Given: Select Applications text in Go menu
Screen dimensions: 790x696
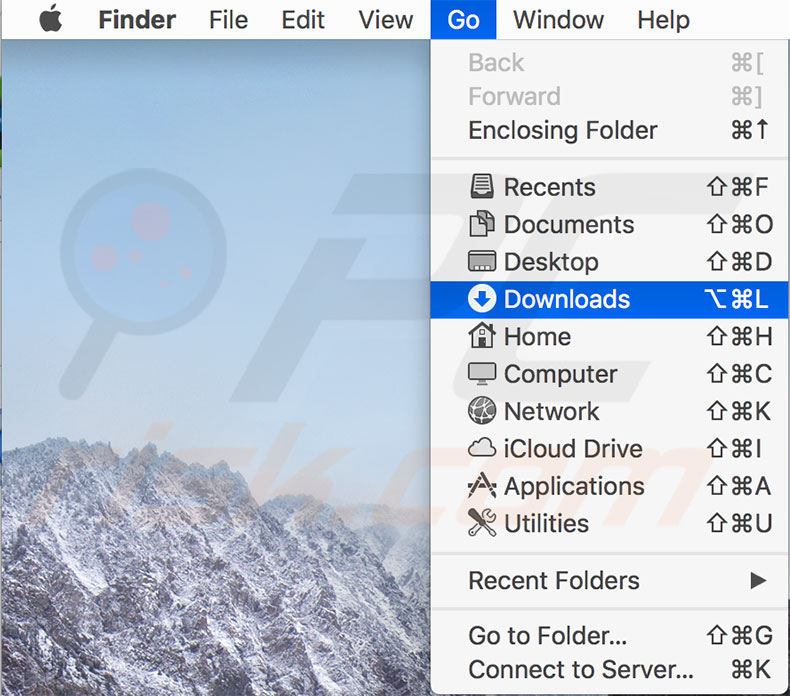Looking at the screenshot, I should click(574, 487).
